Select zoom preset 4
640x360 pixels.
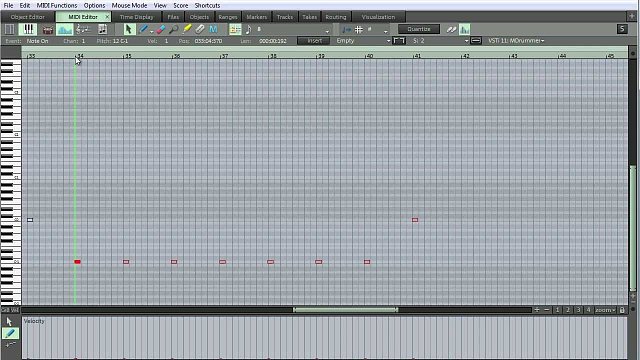point(588,310)
